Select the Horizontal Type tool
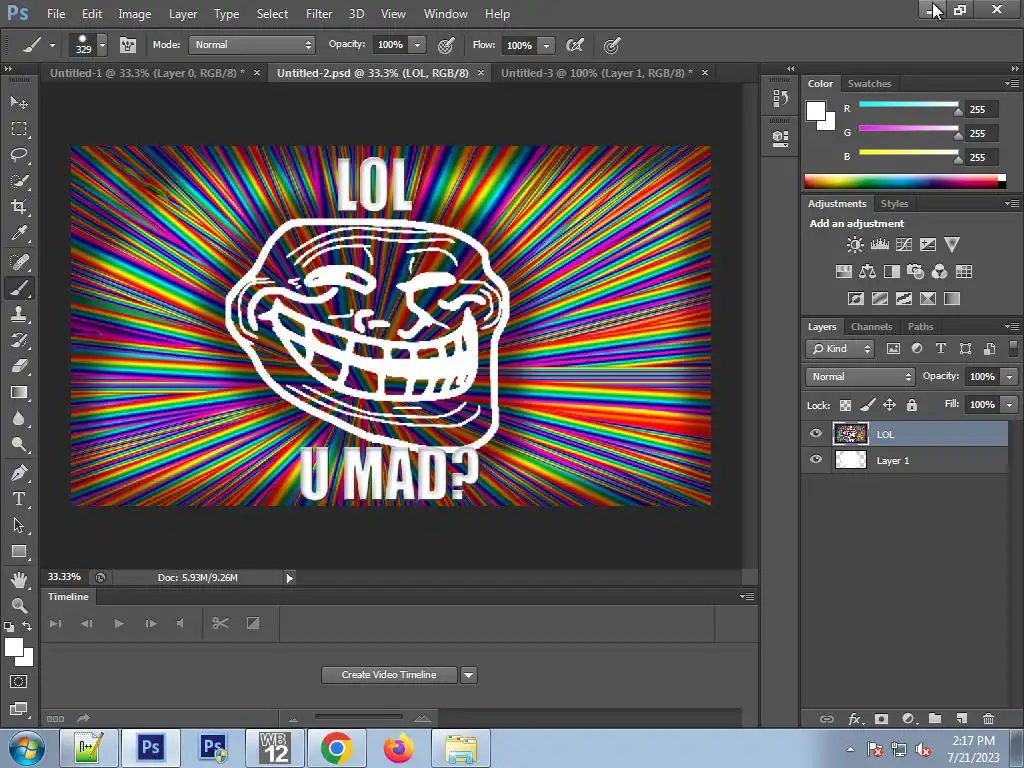The height and width of the screenshot is (768, 1024). [19, 499]
